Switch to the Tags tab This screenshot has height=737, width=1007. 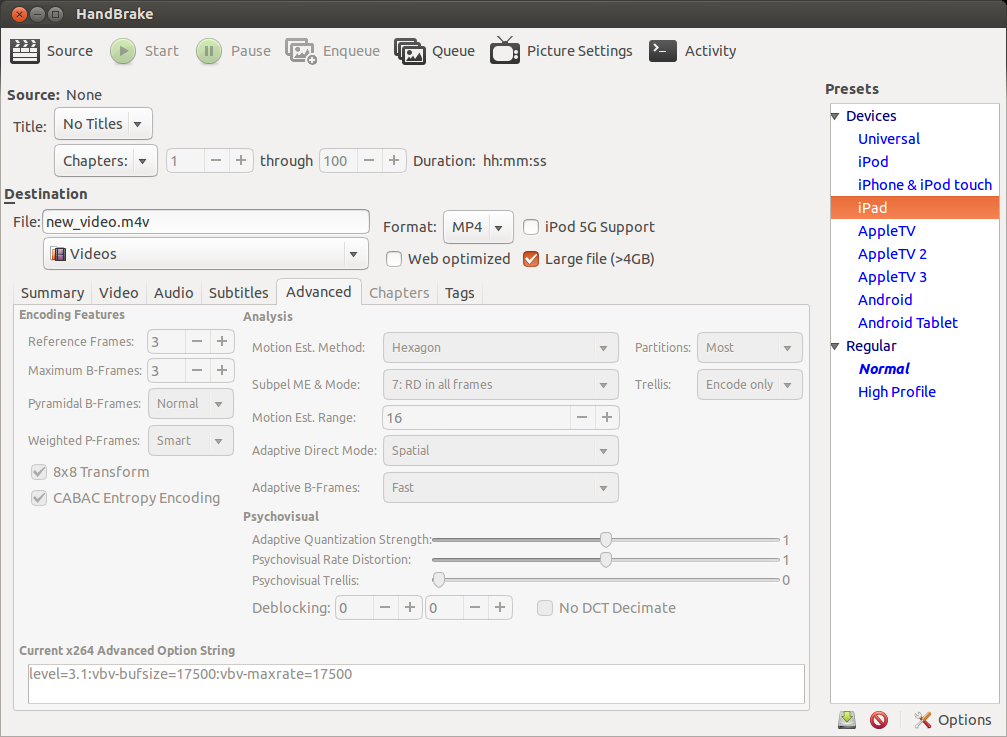pyautogui.click(x=460, y=293)
